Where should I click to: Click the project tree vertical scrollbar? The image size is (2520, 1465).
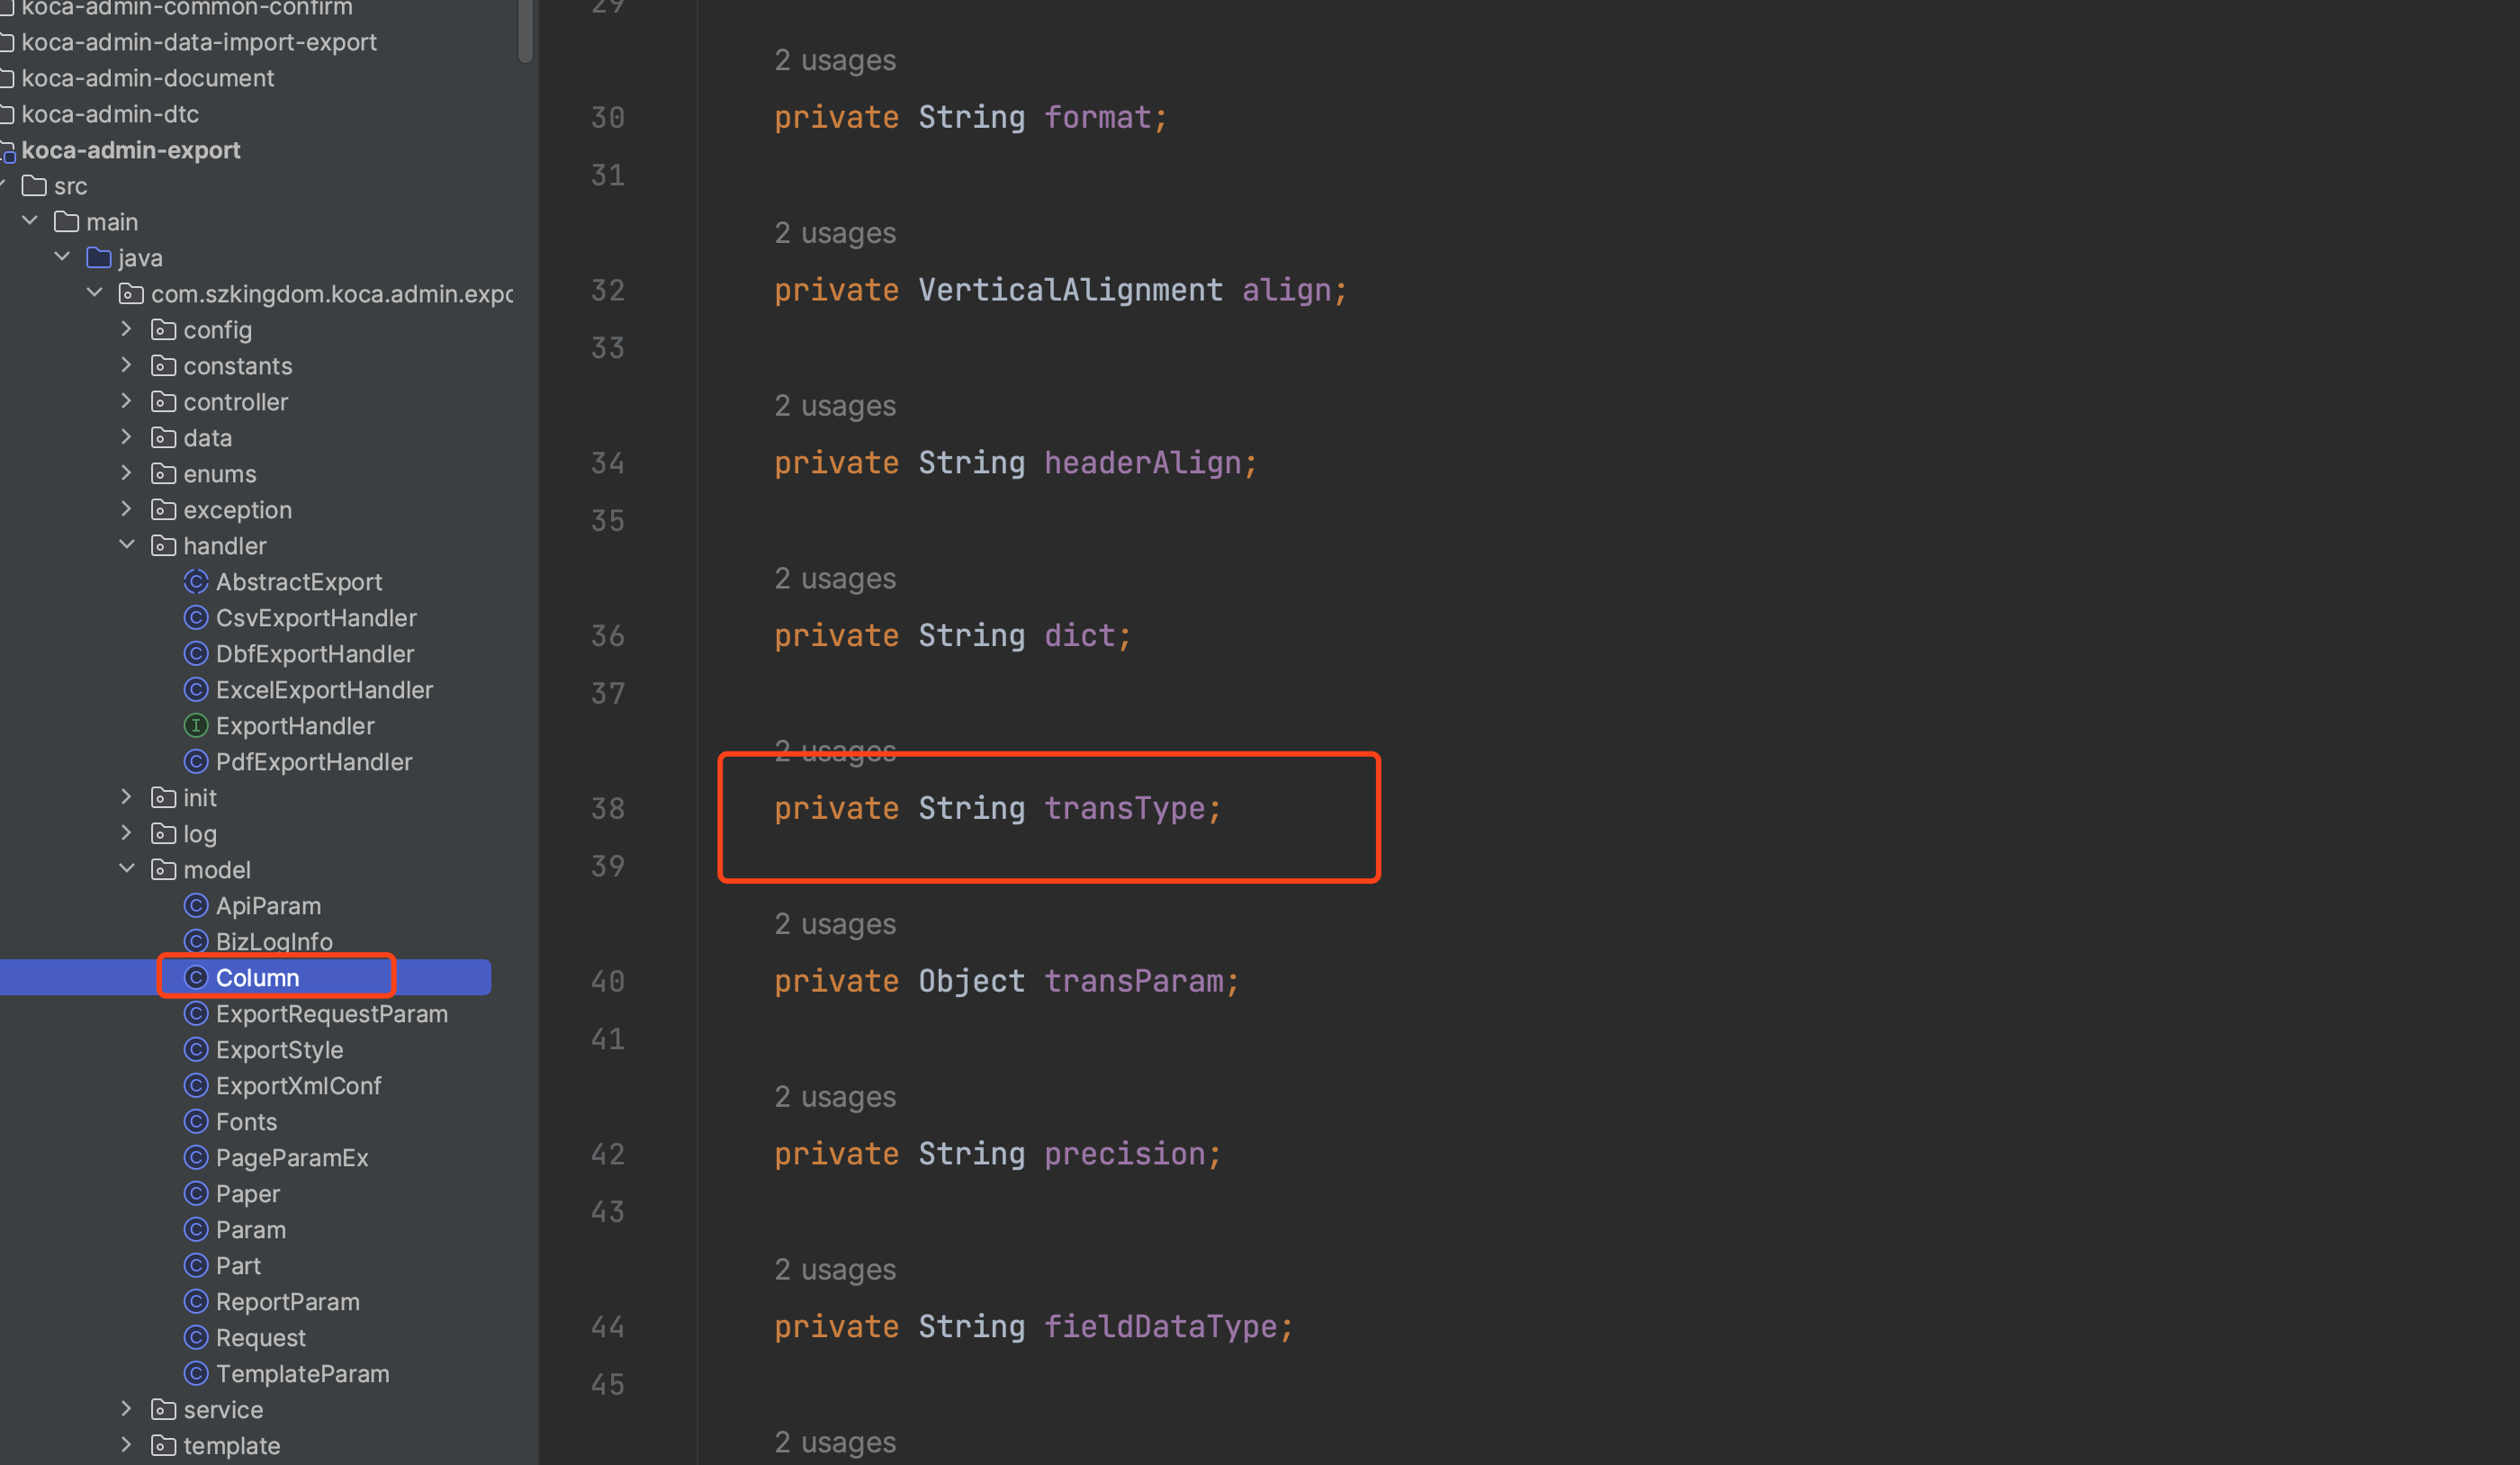pos(525,30)
